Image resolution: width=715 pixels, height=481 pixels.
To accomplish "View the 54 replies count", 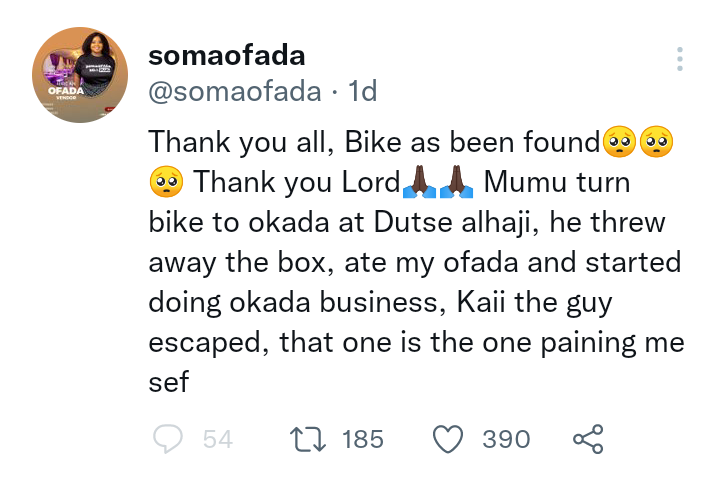I will click(217, 438).
